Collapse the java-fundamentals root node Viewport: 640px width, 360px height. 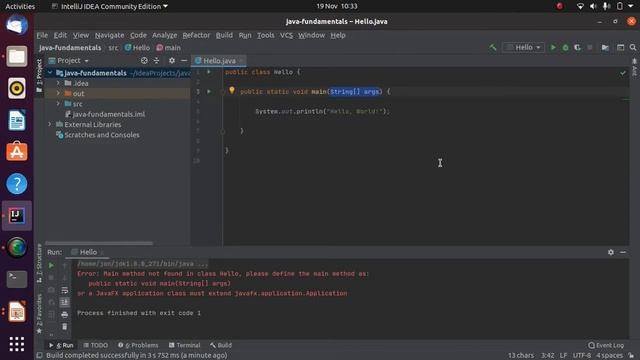pyautogui.click(x=50, y=73)
